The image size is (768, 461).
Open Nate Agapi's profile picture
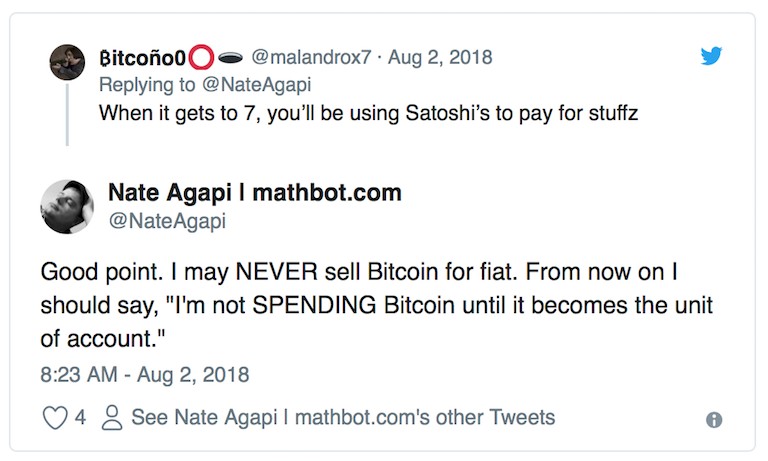tap(67, 207)
